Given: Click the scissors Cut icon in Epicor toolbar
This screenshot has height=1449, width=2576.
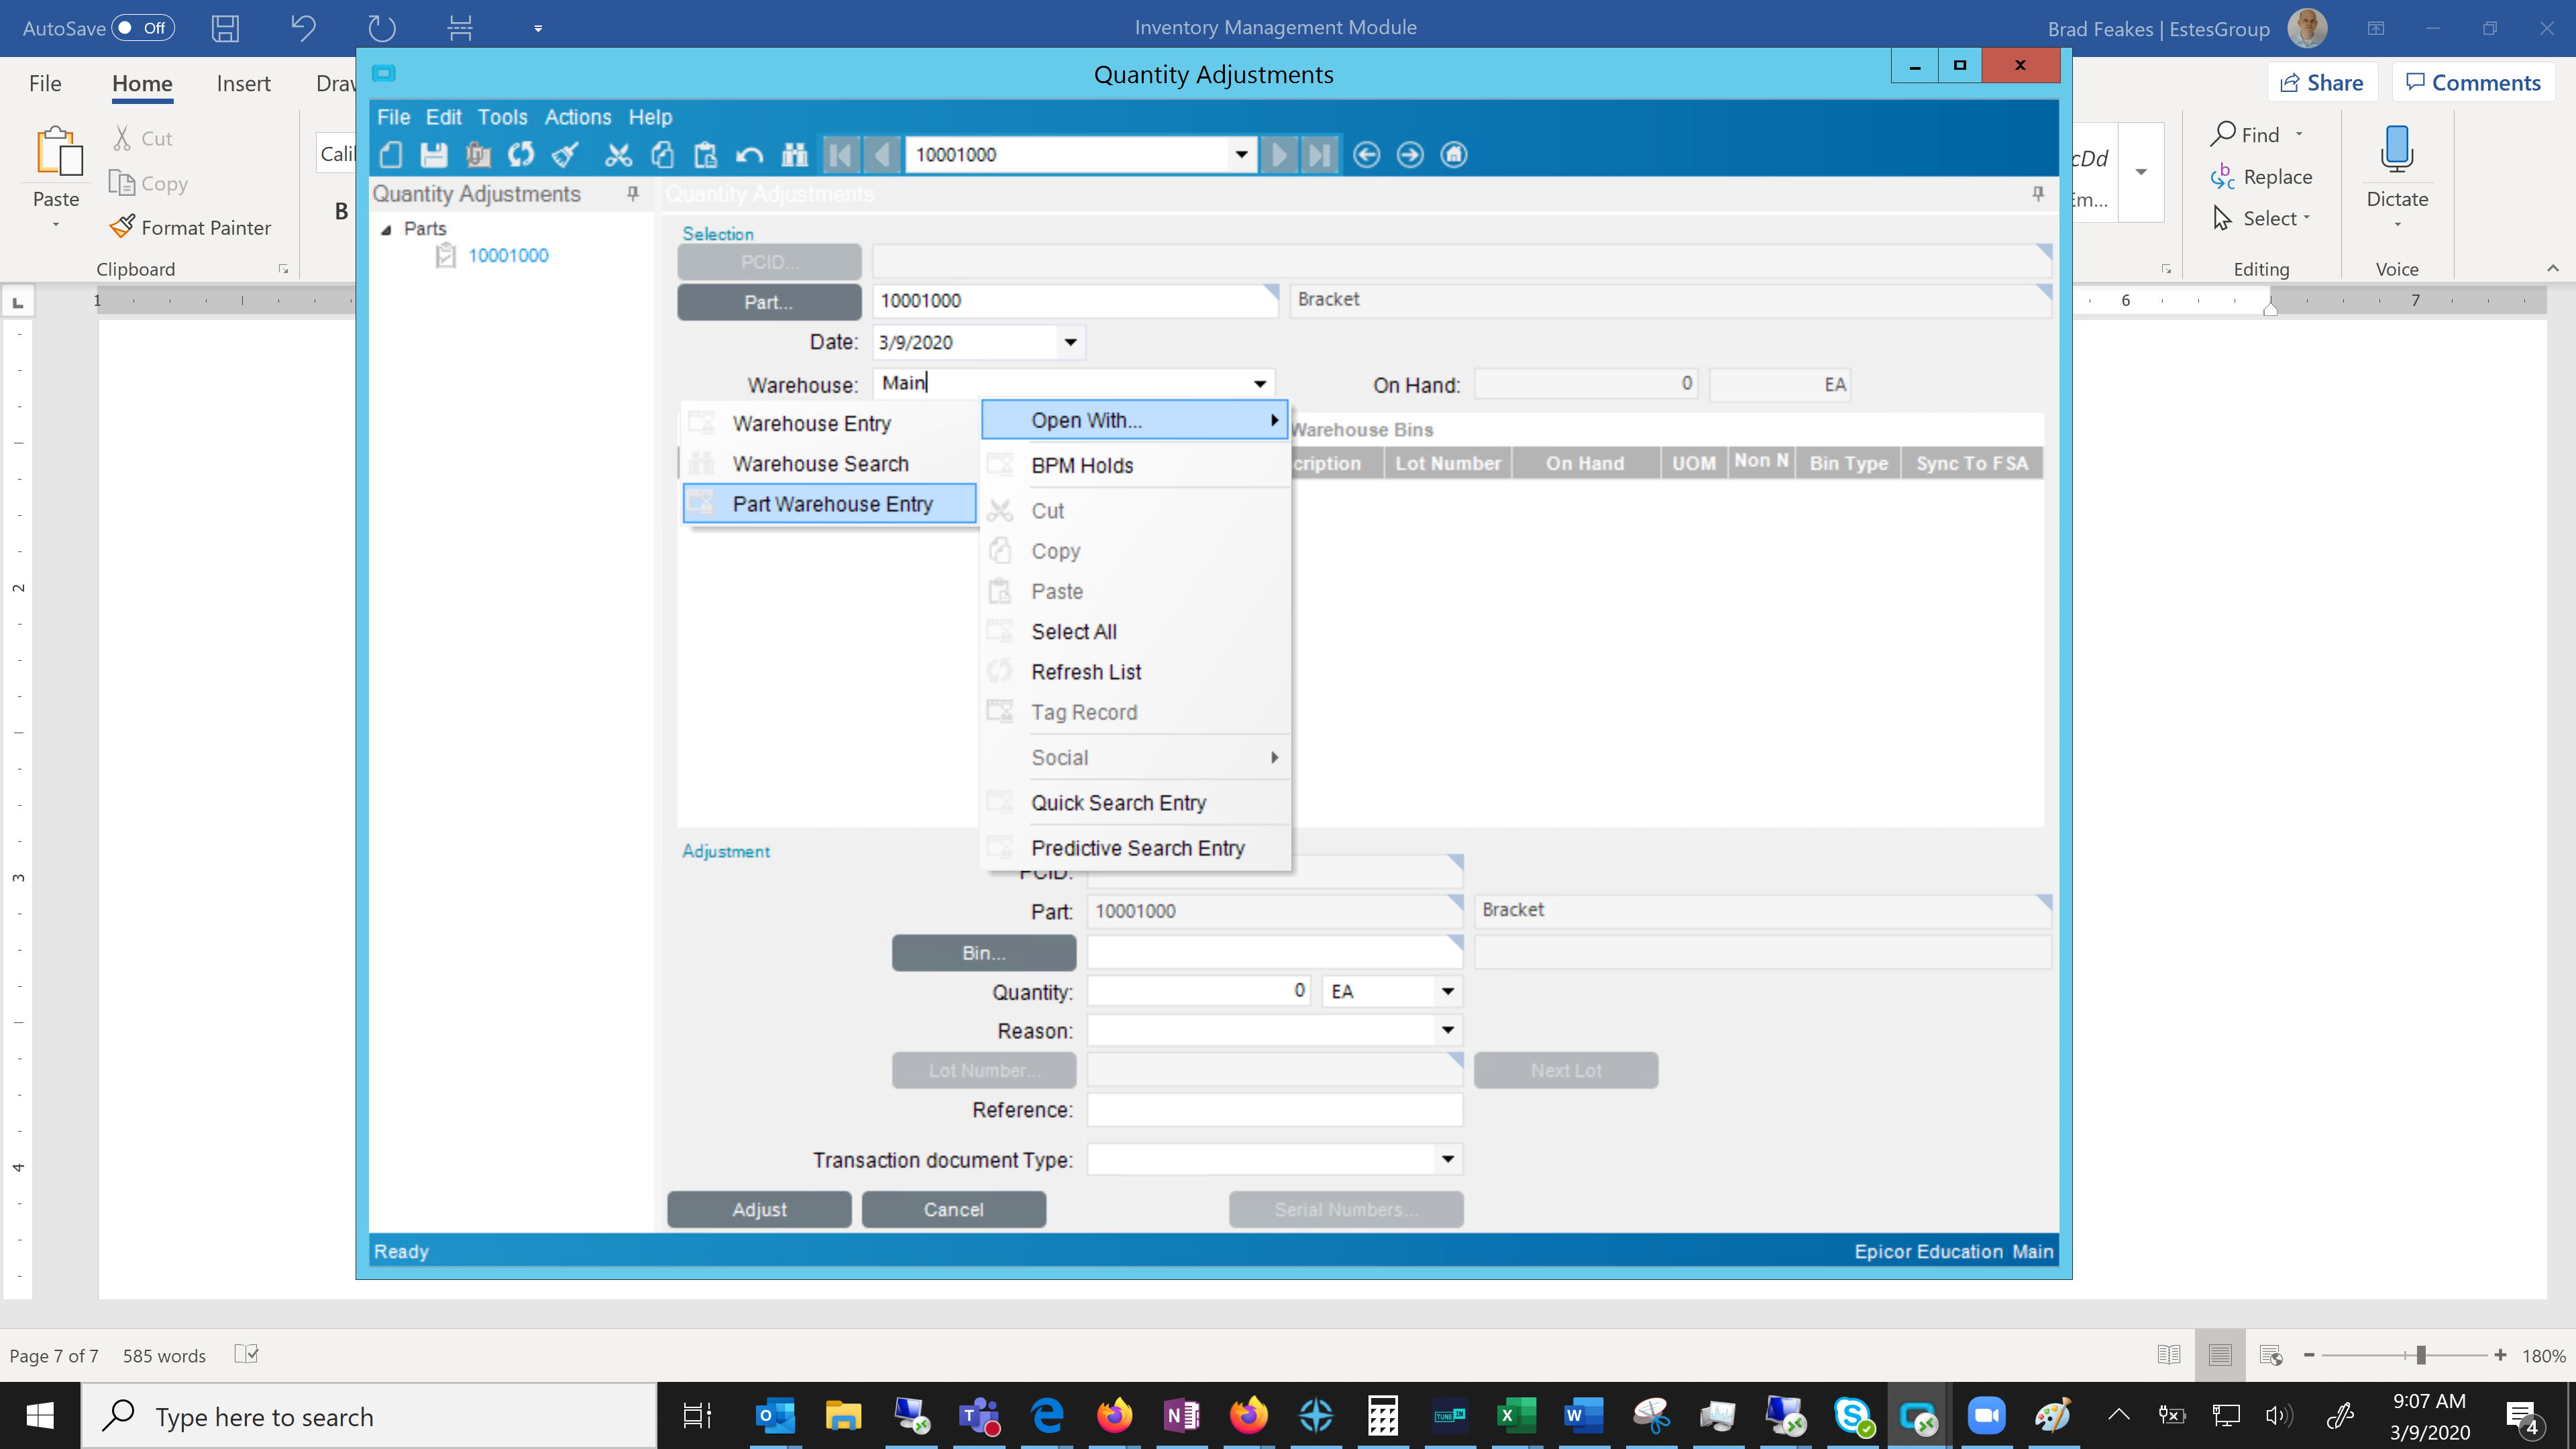Looking at the screenshot, I should [619, 155].
